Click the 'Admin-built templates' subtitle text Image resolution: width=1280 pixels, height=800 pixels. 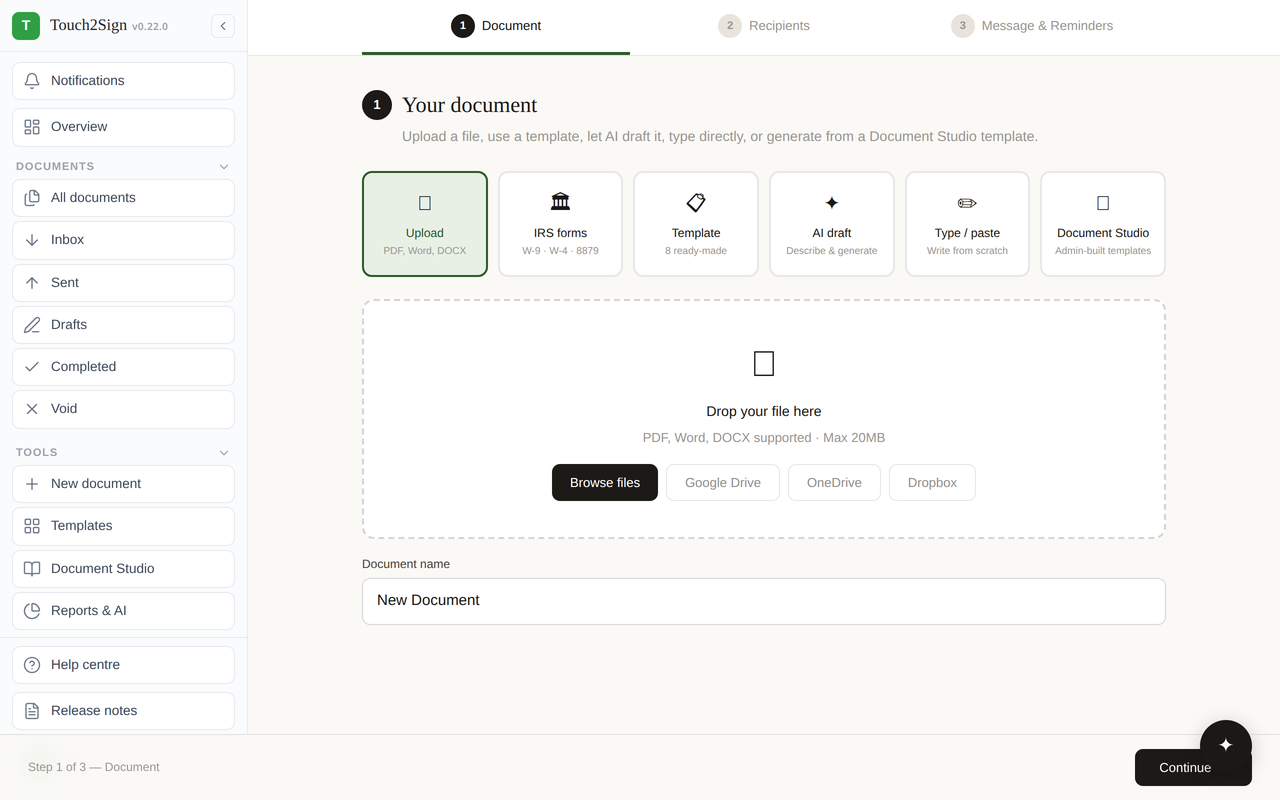click(1103, 251)
